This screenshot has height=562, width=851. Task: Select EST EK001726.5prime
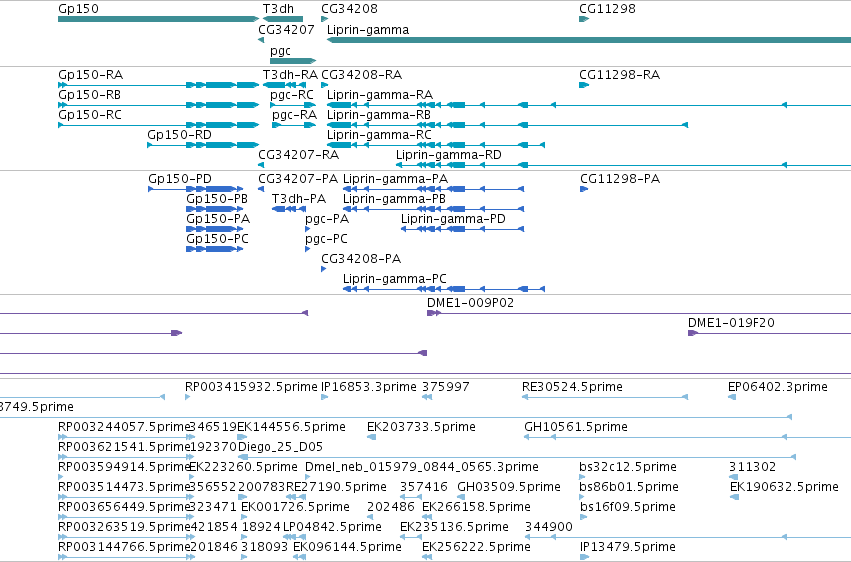[x=244, y=518]
